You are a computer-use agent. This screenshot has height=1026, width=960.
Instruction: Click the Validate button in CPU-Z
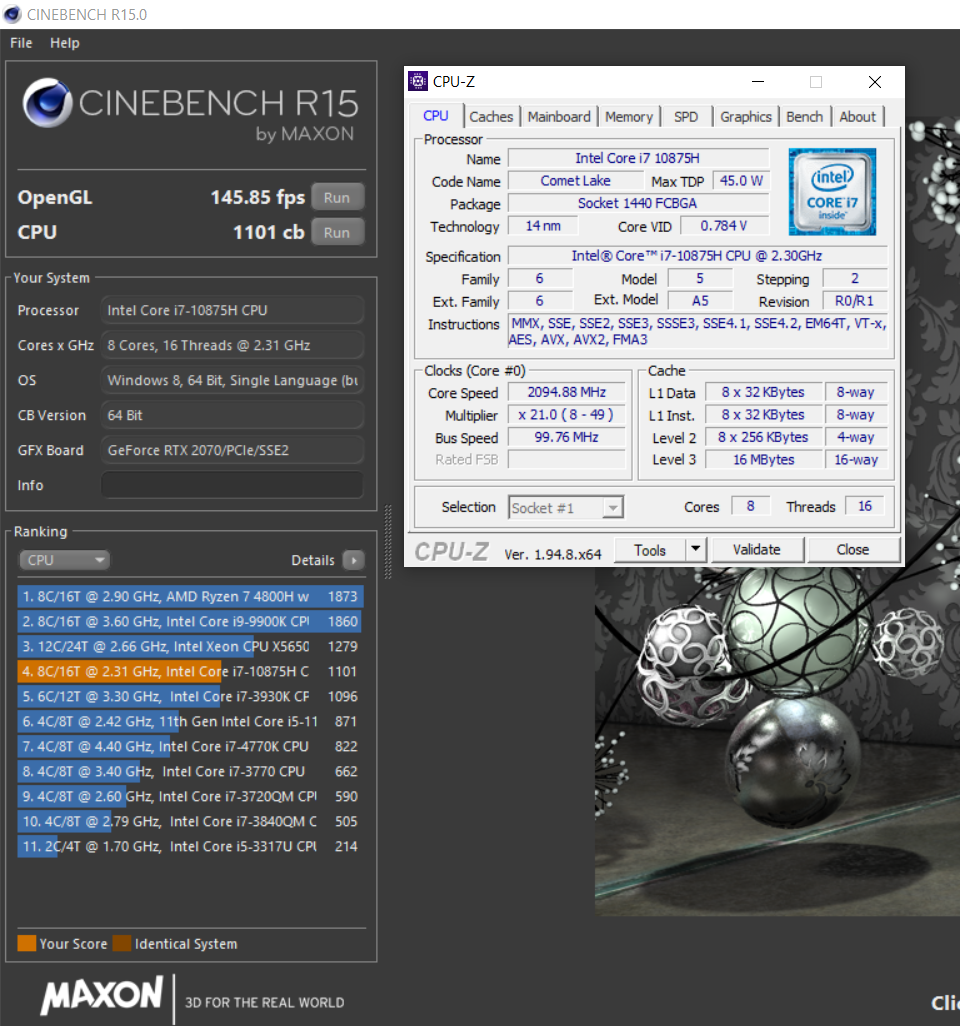pyautogui.click(x=756, y=550)
